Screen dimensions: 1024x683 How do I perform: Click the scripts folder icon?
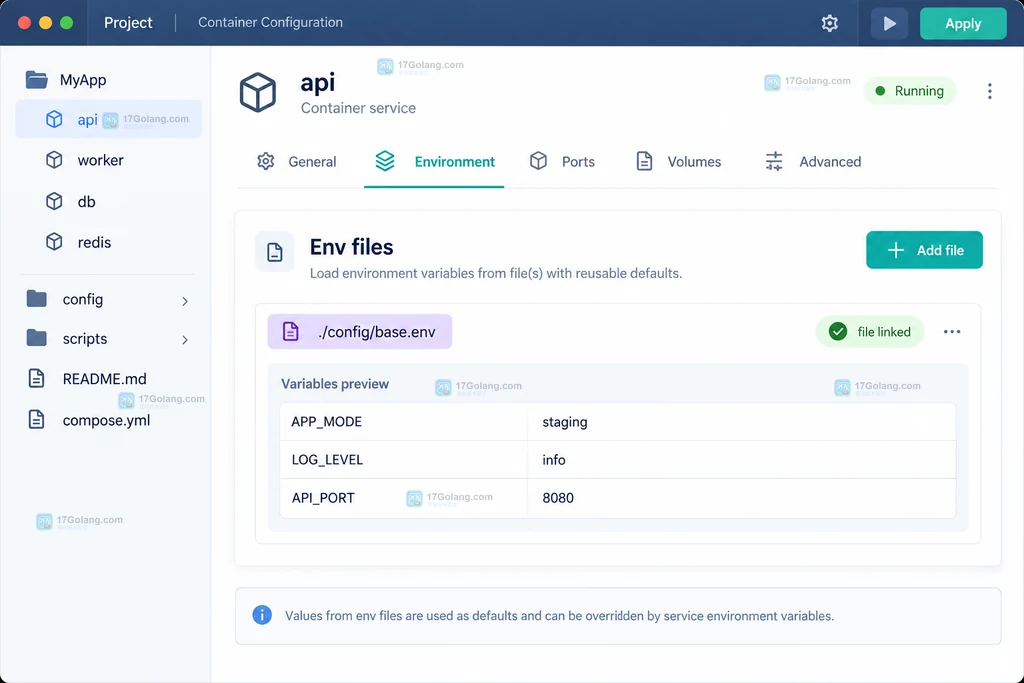[37, 338]
